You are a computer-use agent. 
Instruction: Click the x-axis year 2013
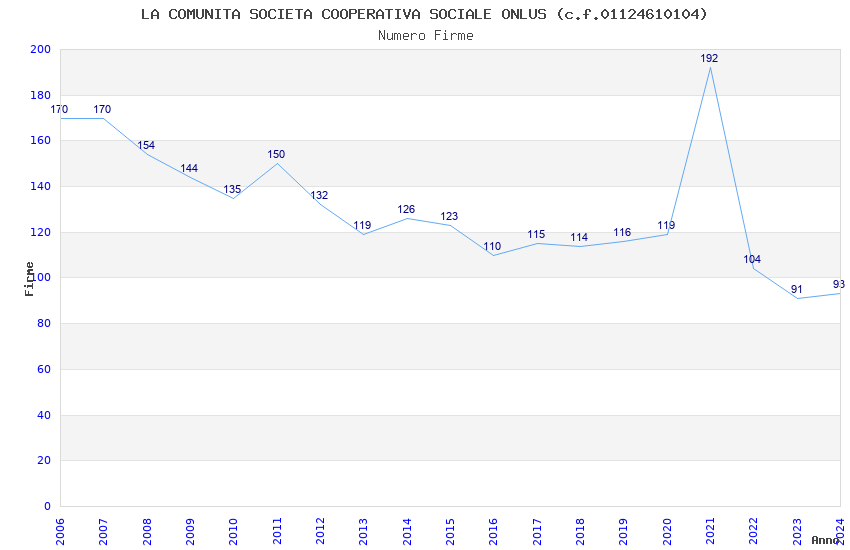click(364, 531)
